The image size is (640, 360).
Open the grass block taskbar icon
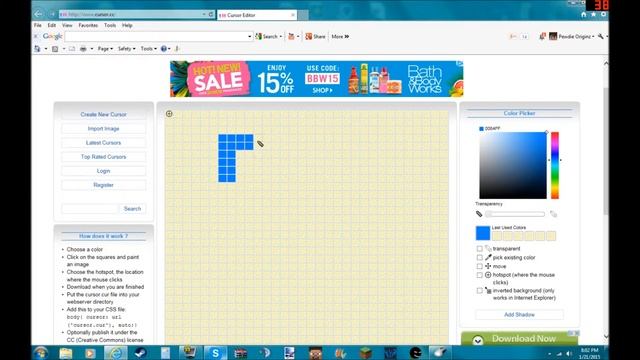point(365,353)
